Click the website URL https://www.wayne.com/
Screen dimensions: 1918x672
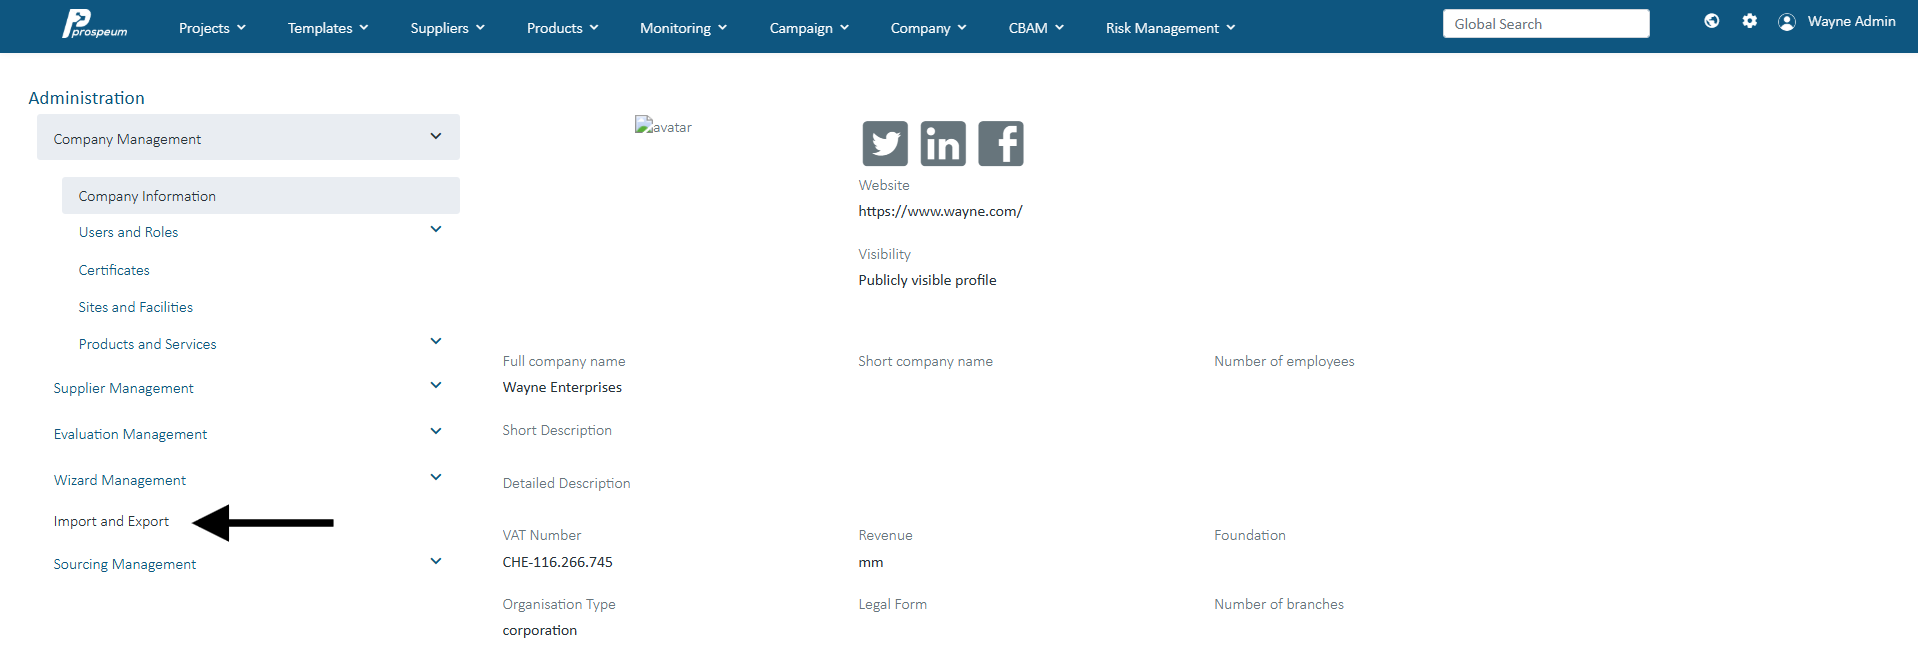click(x=940, y=211)
